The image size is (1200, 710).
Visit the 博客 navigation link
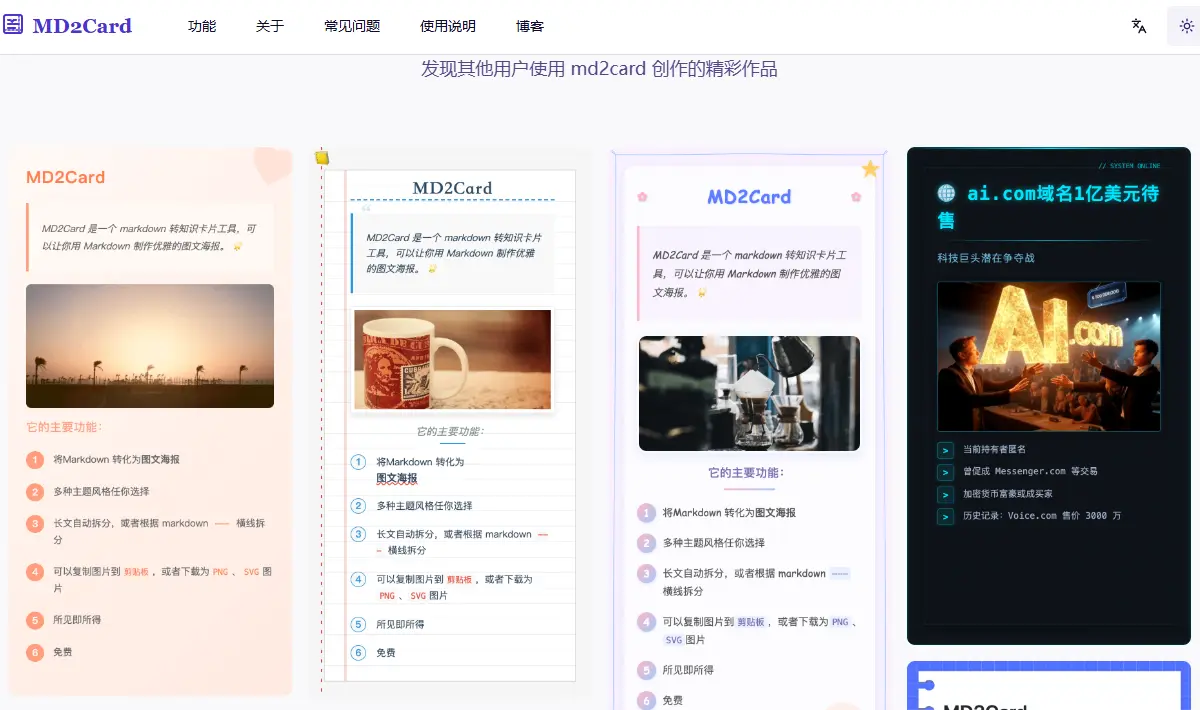(530, 26)
